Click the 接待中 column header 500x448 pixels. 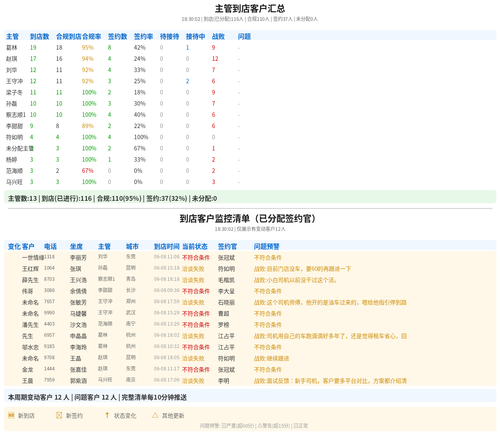pyautogui.click(x=195, y=36)
